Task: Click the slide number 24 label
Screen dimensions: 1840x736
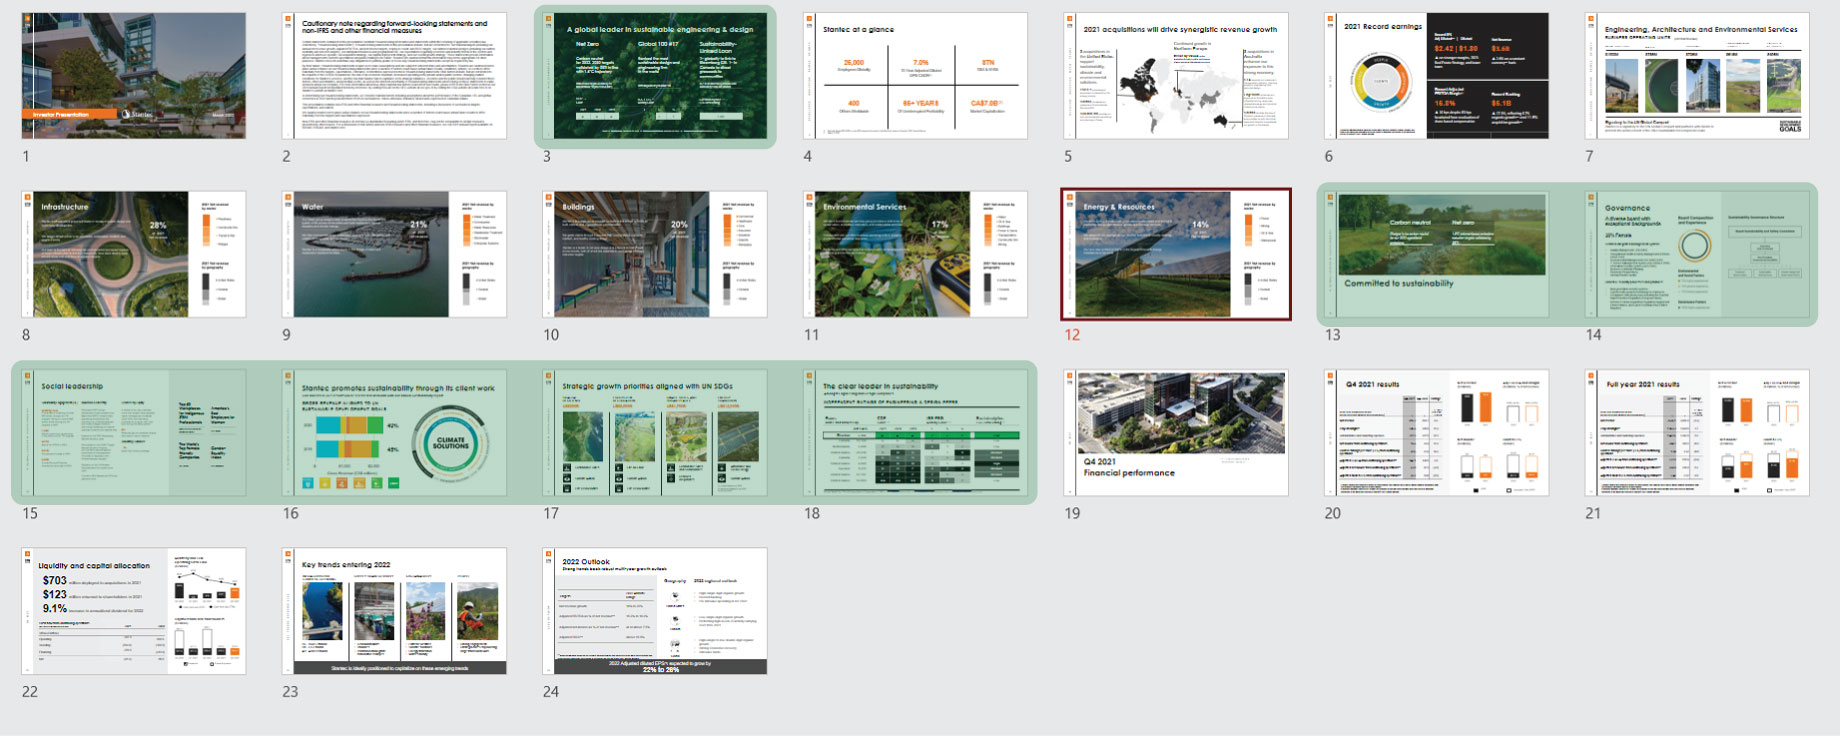Action: pyautogui.click(x=551, y=691)
